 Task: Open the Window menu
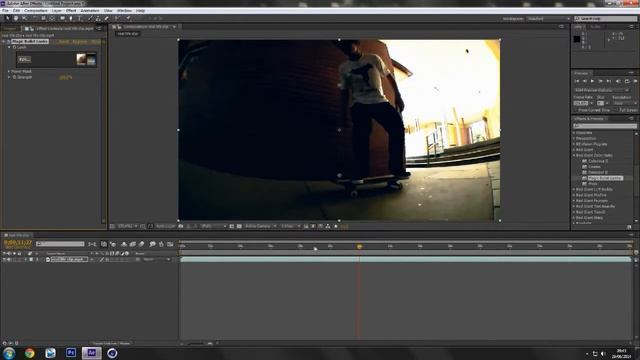(x=124, y=11)
